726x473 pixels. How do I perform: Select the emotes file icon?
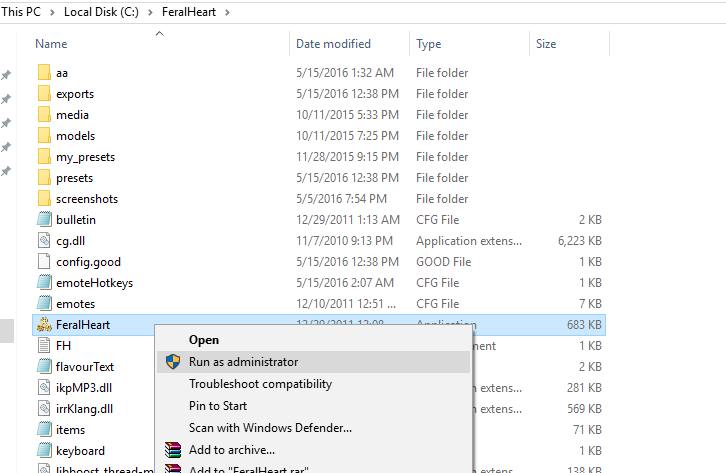pyautogui.click(x=44, y=304)
